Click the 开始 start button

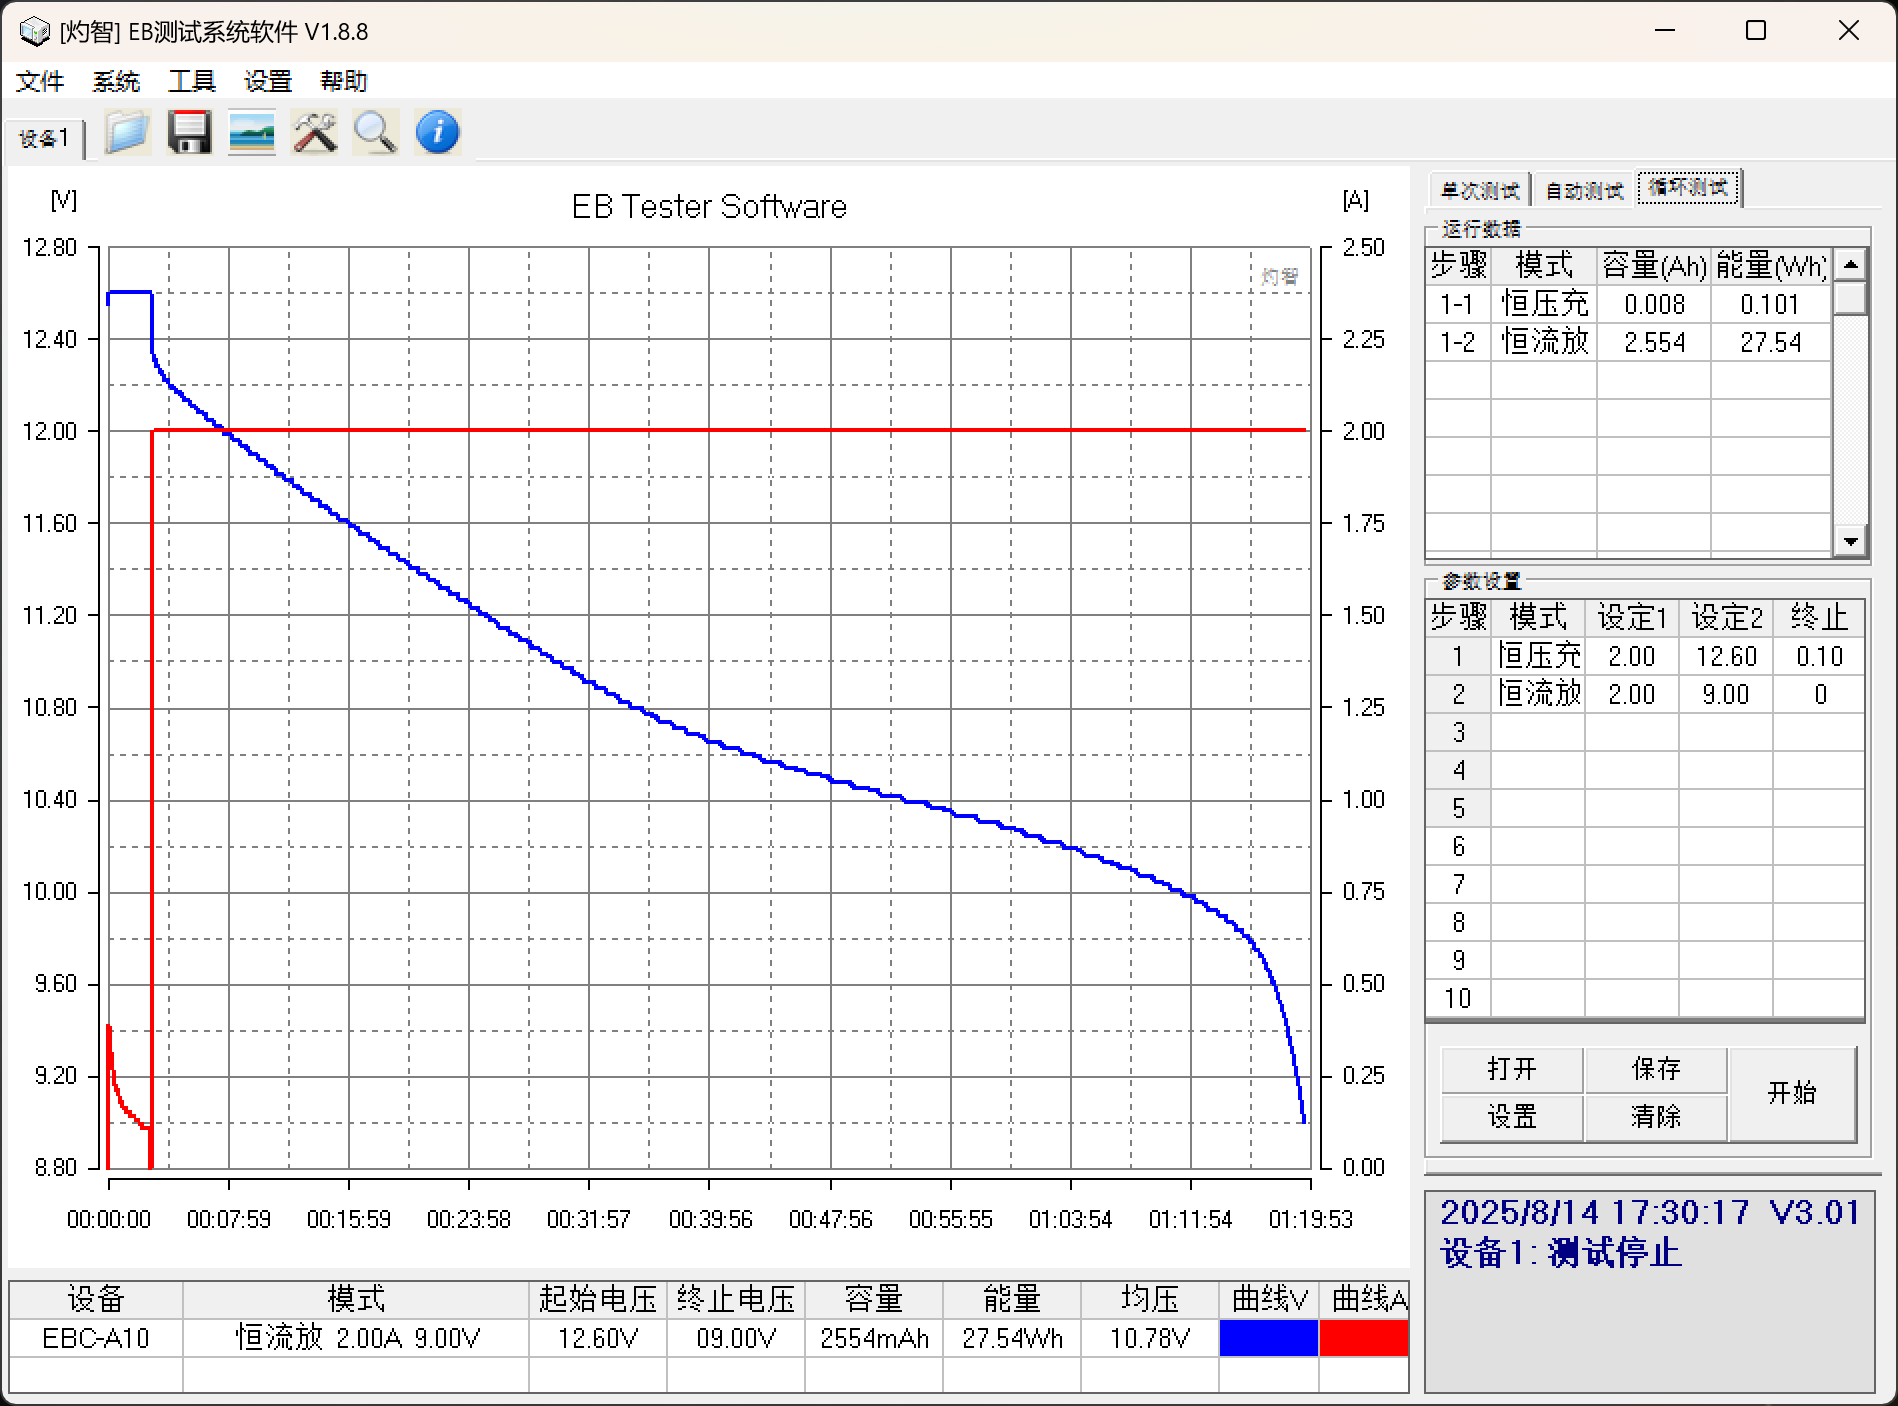[x=1792, y=1093]
